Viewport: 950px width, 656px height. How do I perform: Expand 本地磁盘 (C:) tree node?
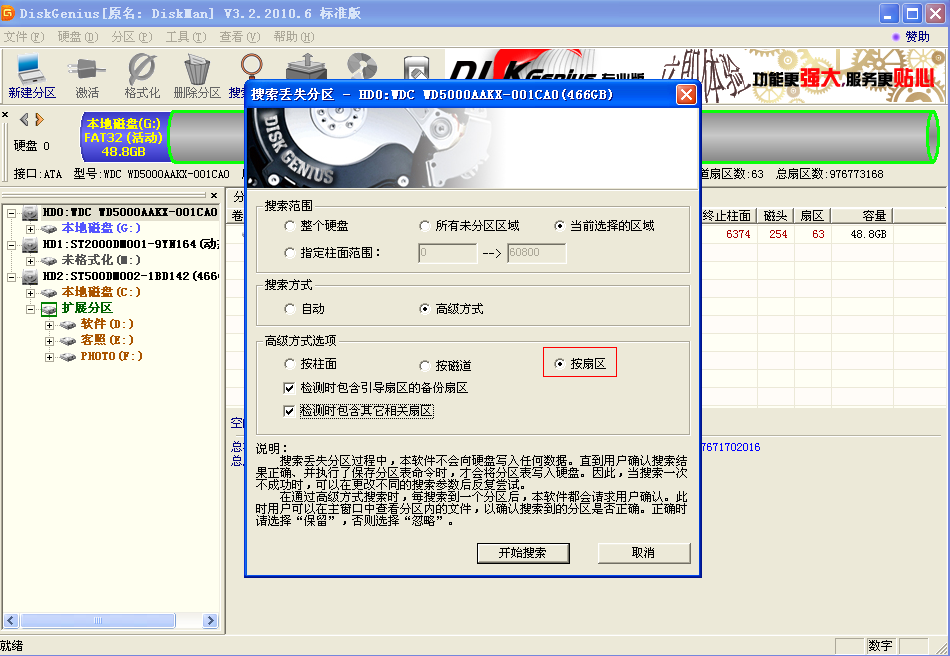(x=30, y=293)
